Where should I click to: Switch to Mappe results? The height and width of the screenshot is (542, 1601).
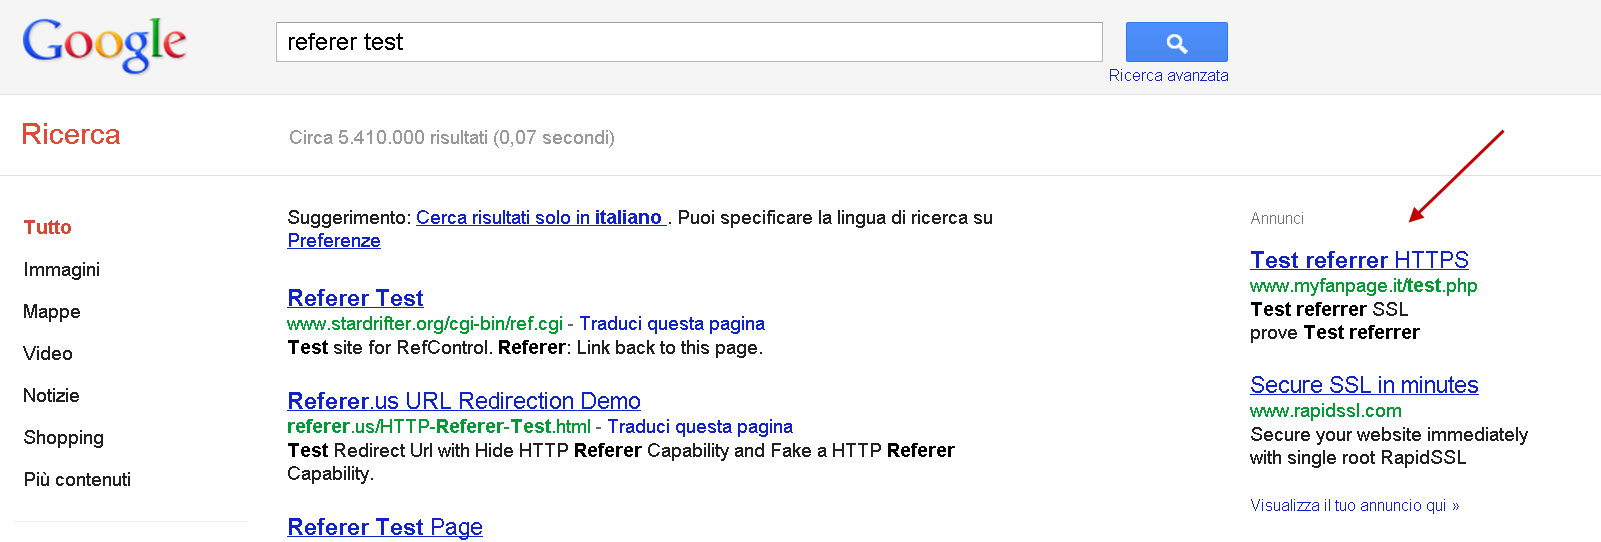coord(51,312)
